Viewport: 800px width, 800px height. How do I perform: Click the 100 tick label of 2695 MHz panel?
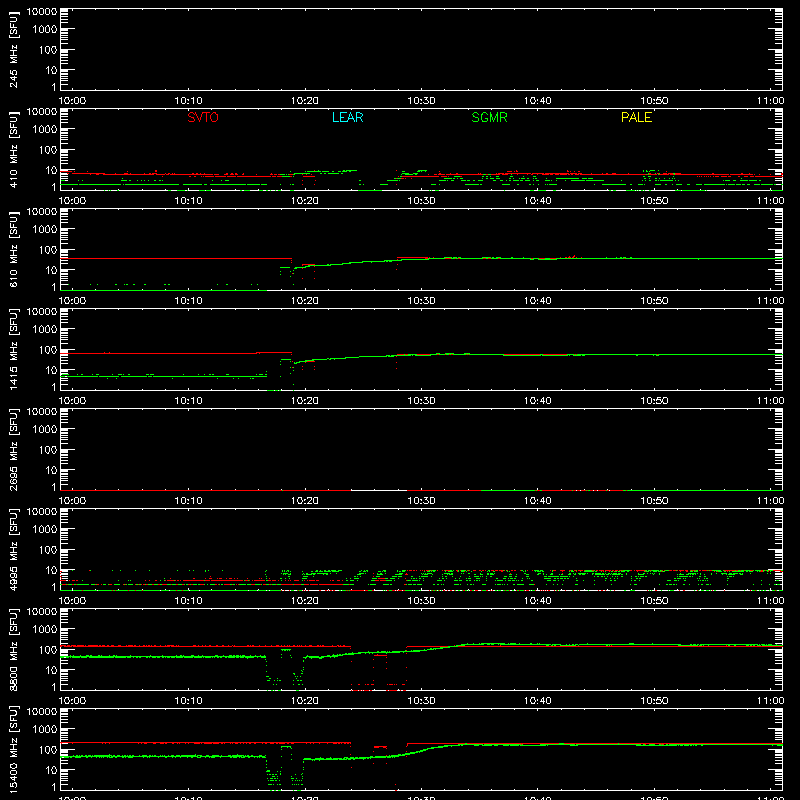coord(48,450)
